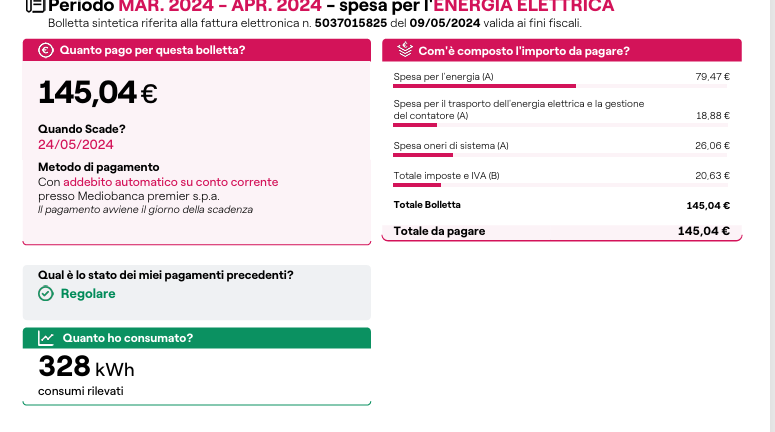Image resolution: width=775 pixels, height=432 pixels.
Task: Click the trasporto energia elettrica cost bar
Action: click(415, 125)
